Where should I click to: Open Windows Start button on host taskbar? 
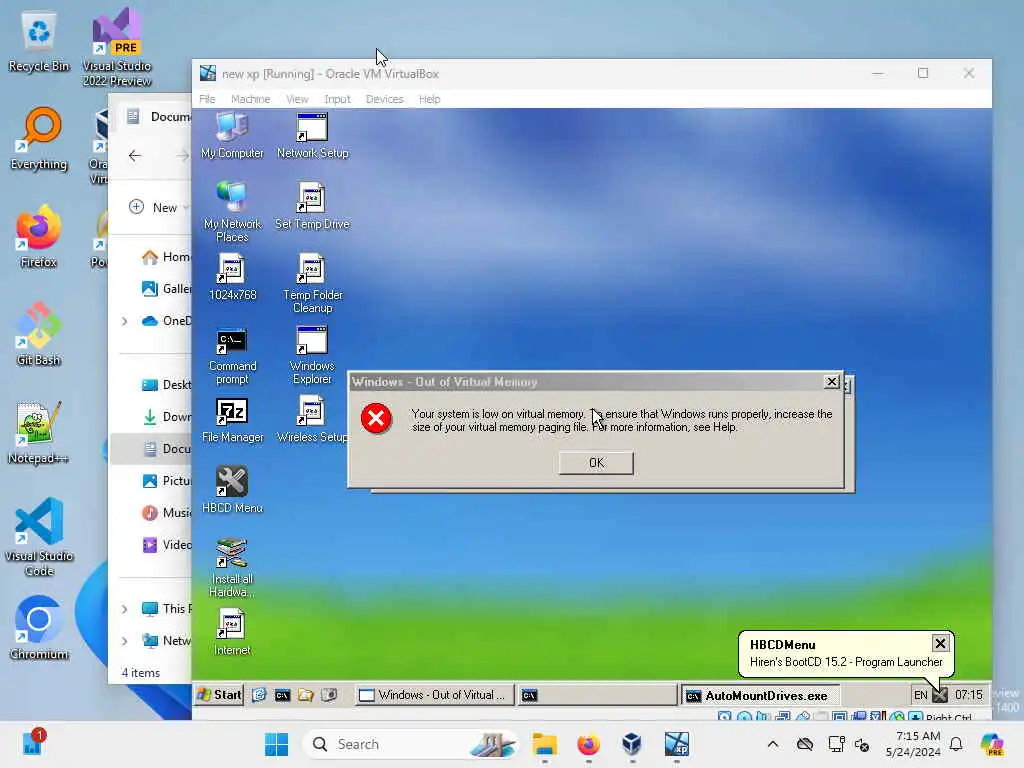[x=276, y=744]
